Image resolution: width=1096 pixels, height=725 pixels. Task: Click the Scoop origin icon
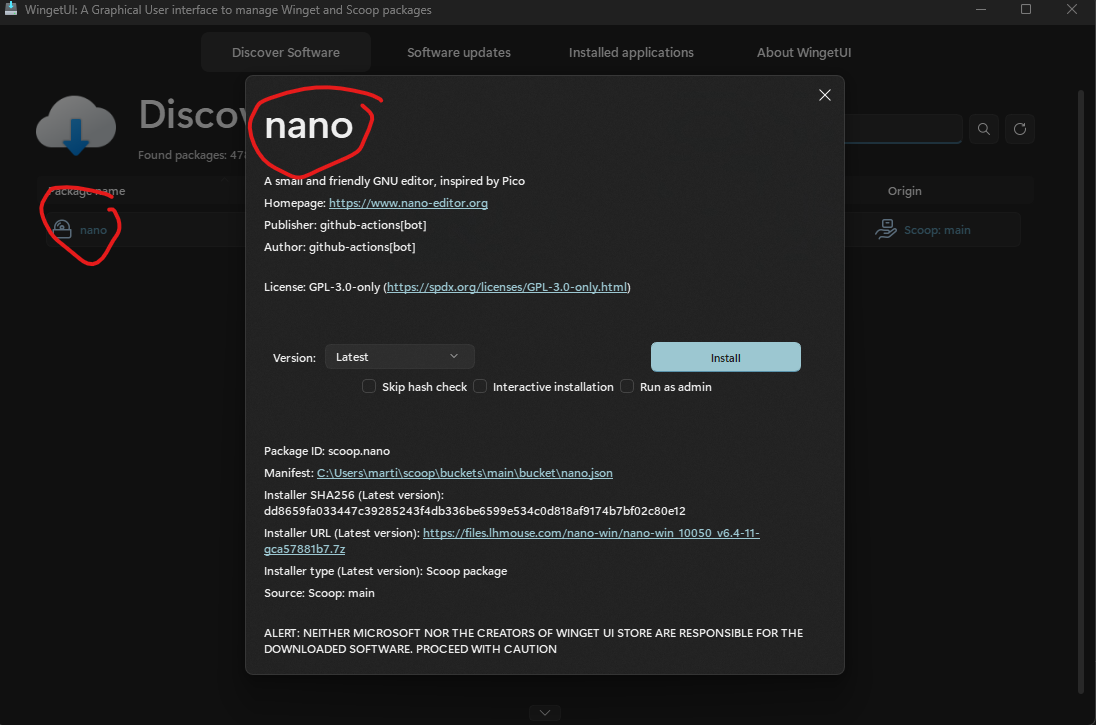[886, 229]
